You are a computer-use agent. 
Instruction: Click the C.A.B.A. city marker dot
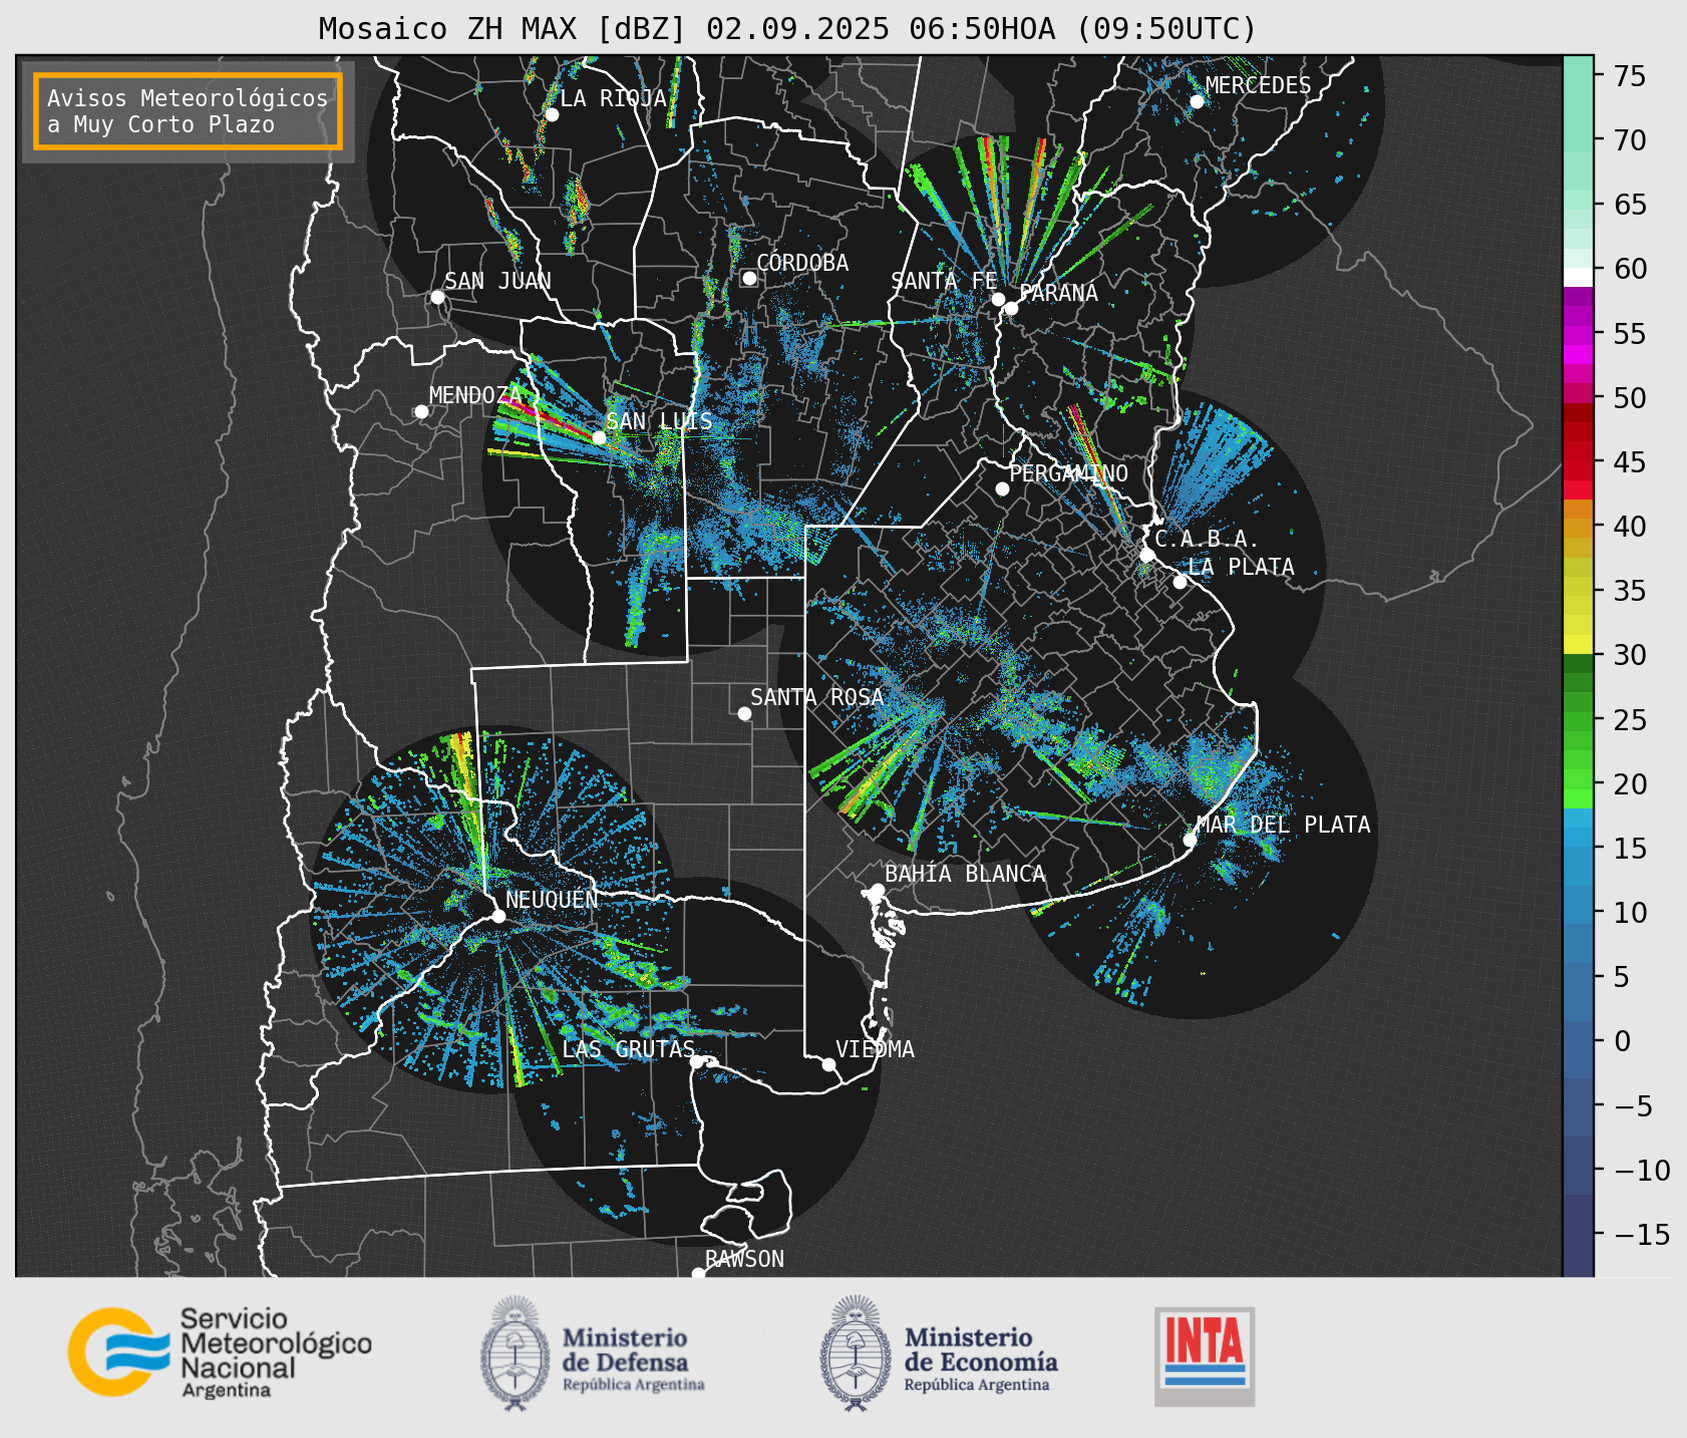[1147, 555]
